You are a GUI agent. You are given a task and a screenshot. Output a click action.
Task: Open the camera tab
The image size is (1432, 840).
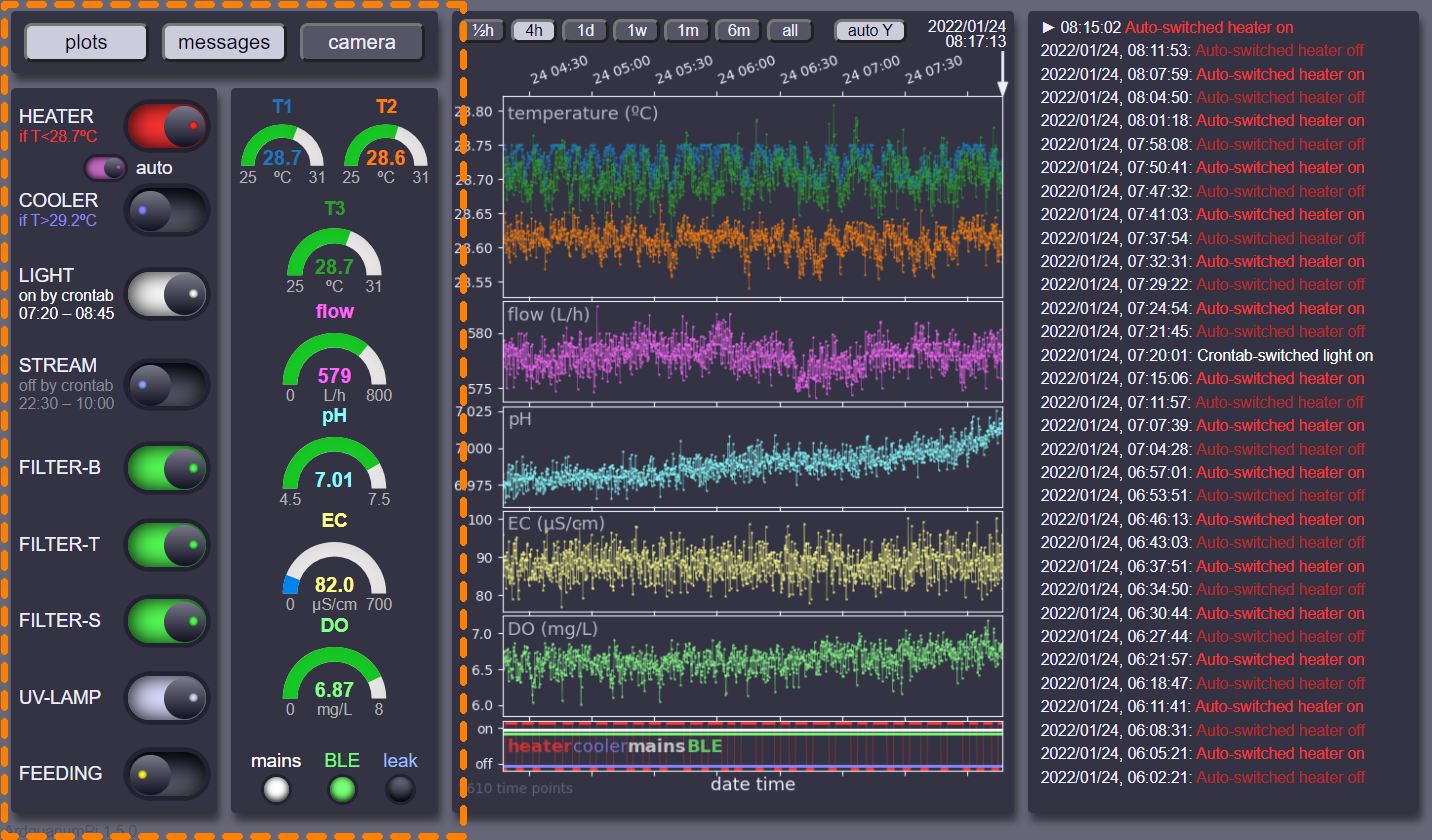point(362,42)
